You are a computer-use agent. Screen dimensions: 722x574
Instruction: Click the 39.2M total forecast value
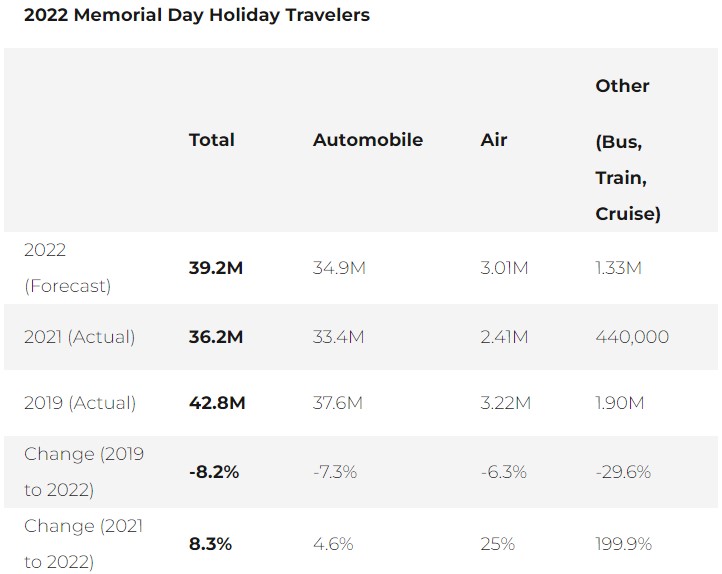(x=216, y=268)
